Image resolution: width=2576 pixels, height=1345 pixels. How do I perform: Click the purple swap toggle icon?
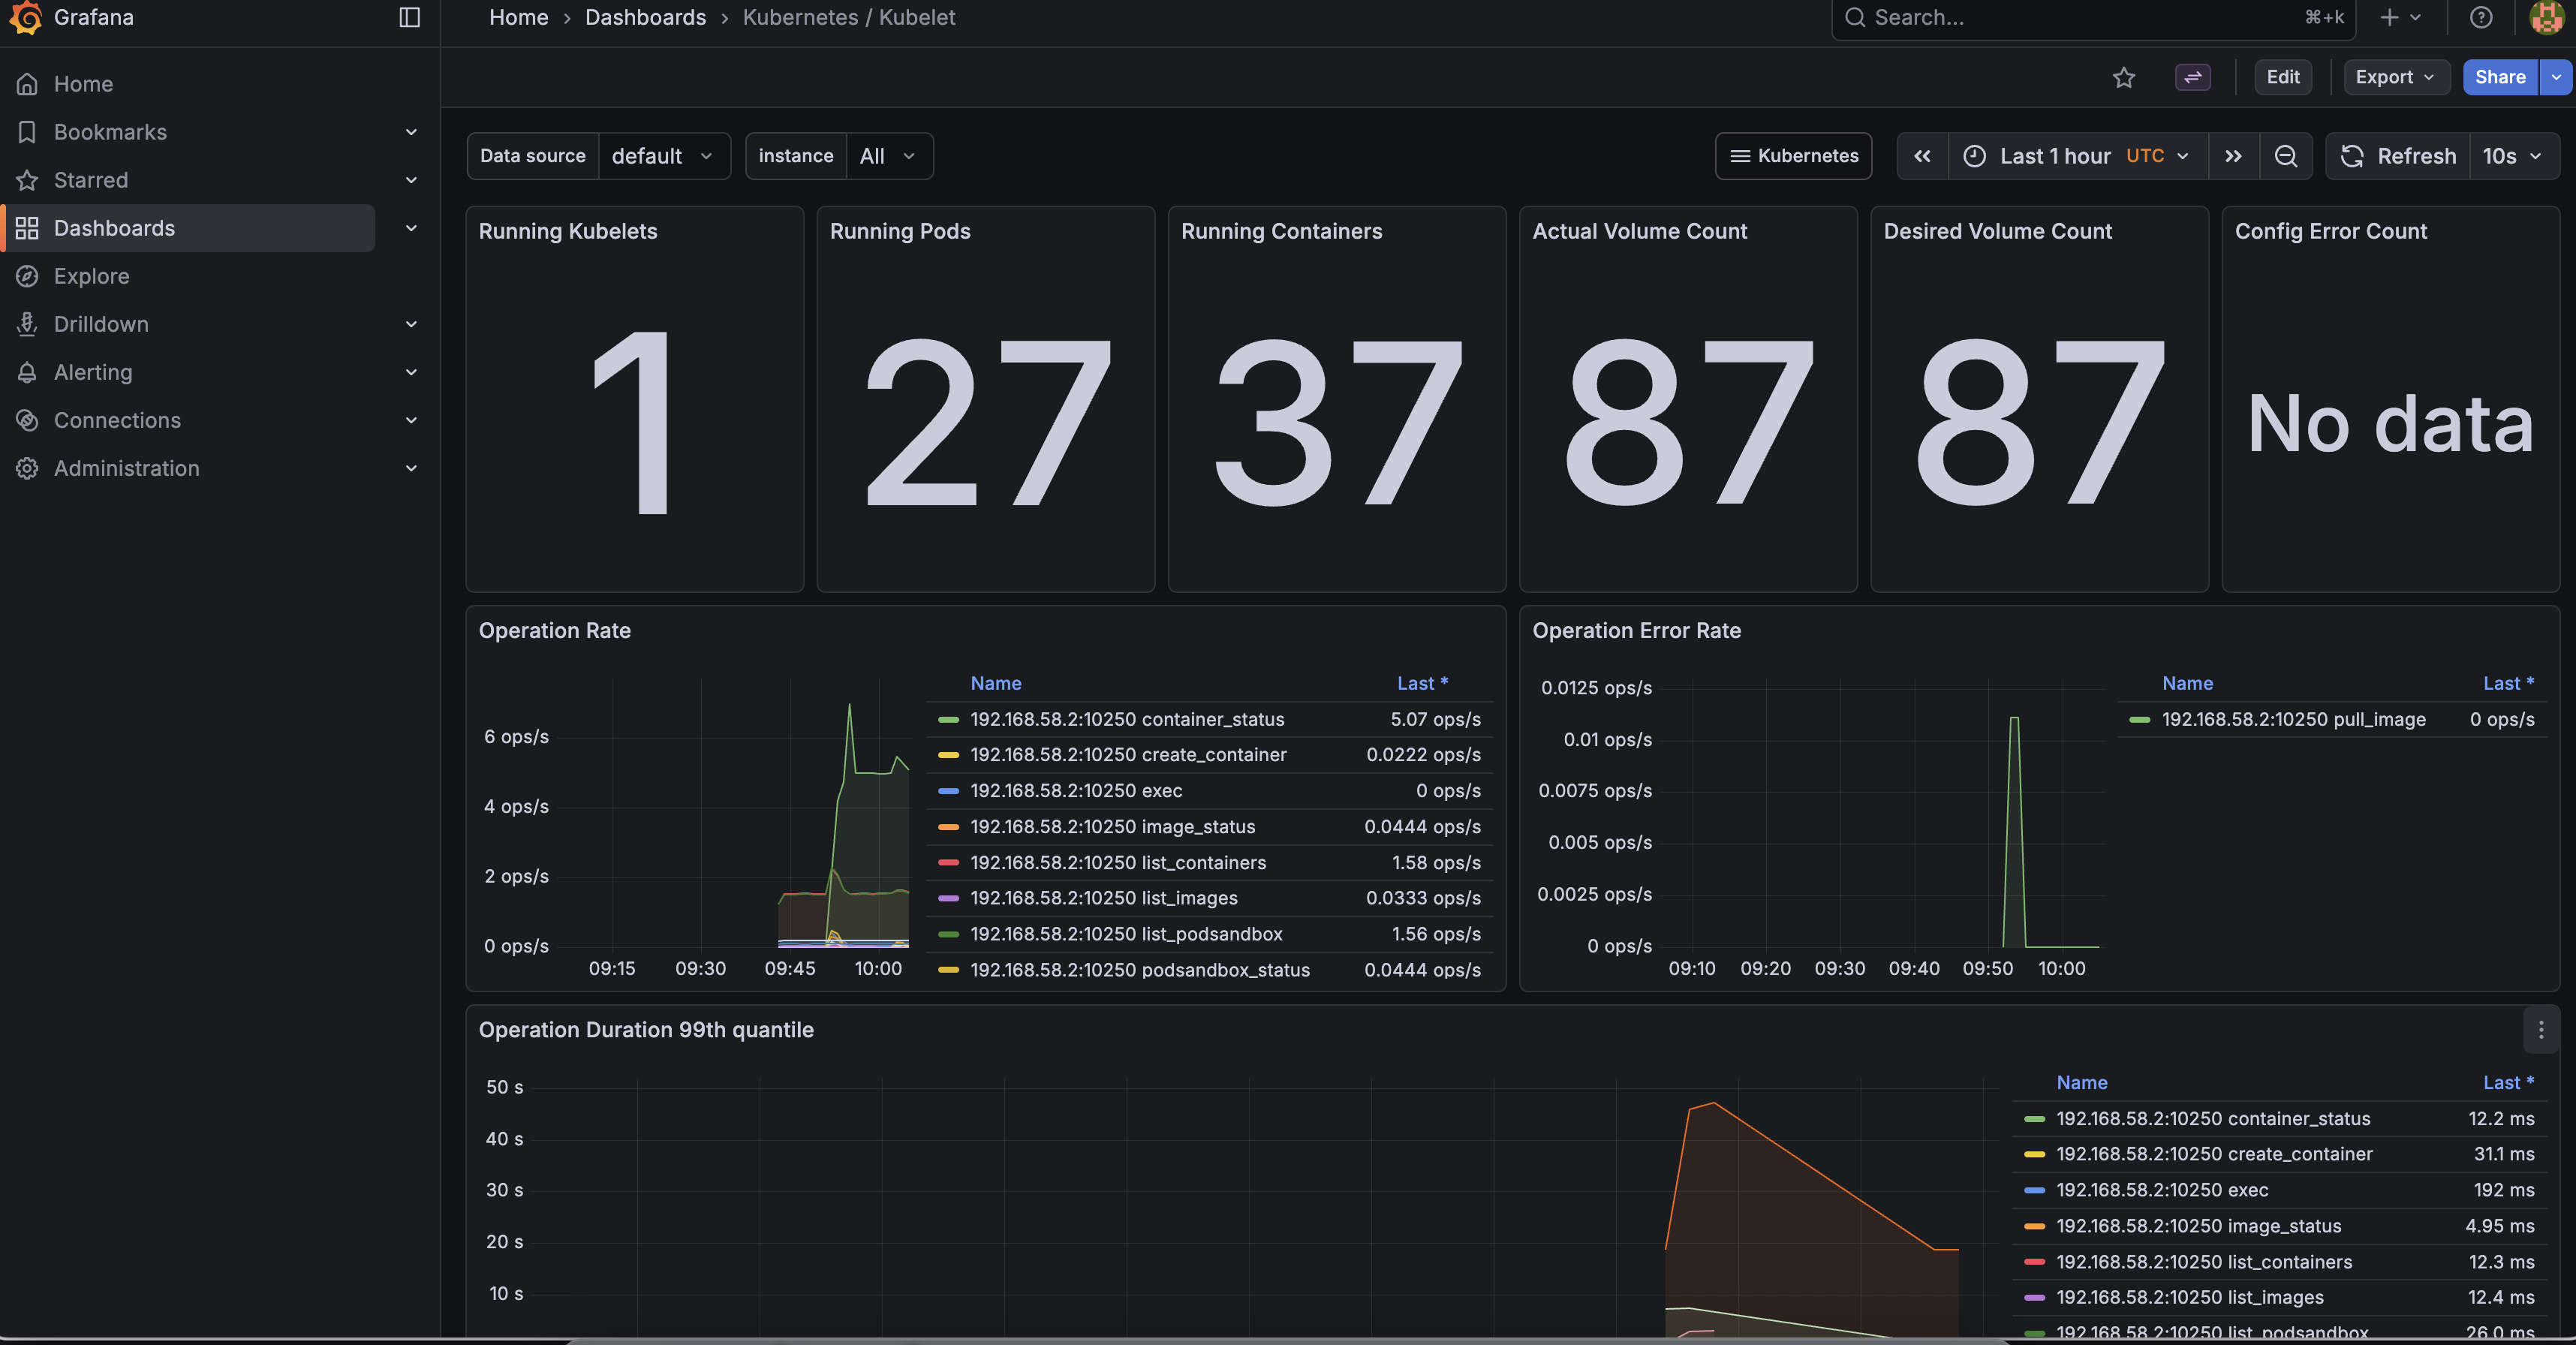2192,77
